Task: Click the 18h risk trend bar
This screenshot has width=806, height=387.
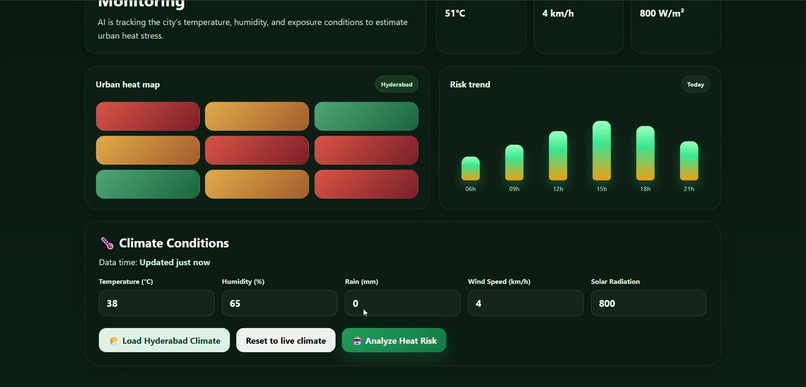Action: tap(645, 153)
